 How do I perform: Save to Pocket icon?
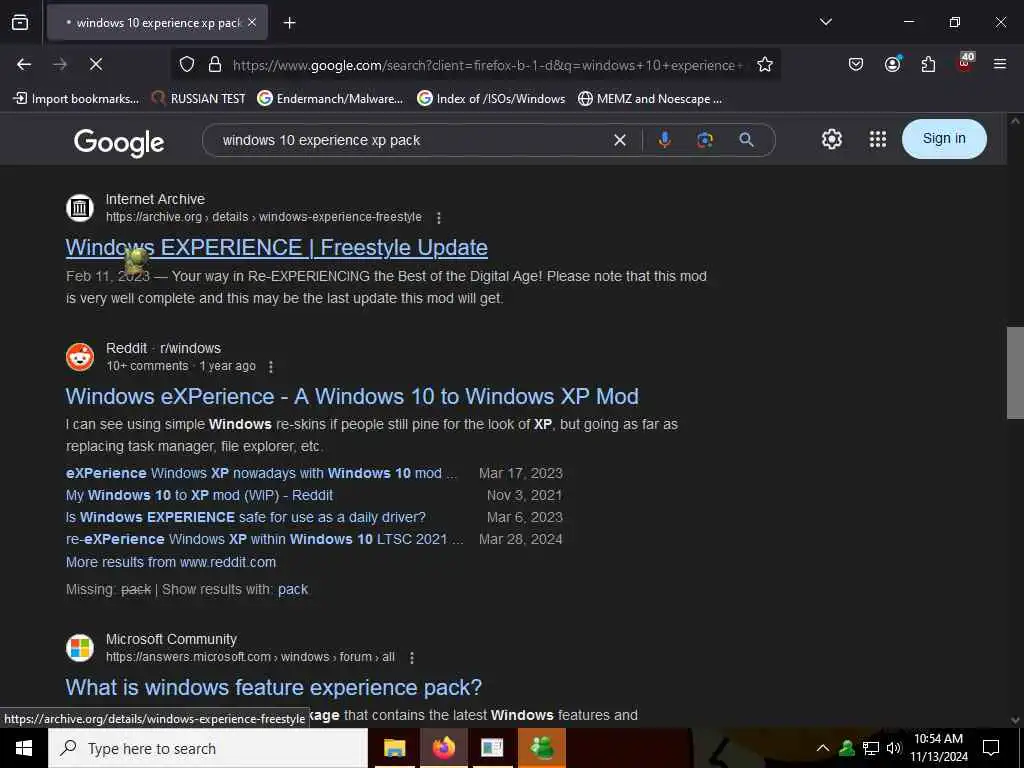pos(856,64)
